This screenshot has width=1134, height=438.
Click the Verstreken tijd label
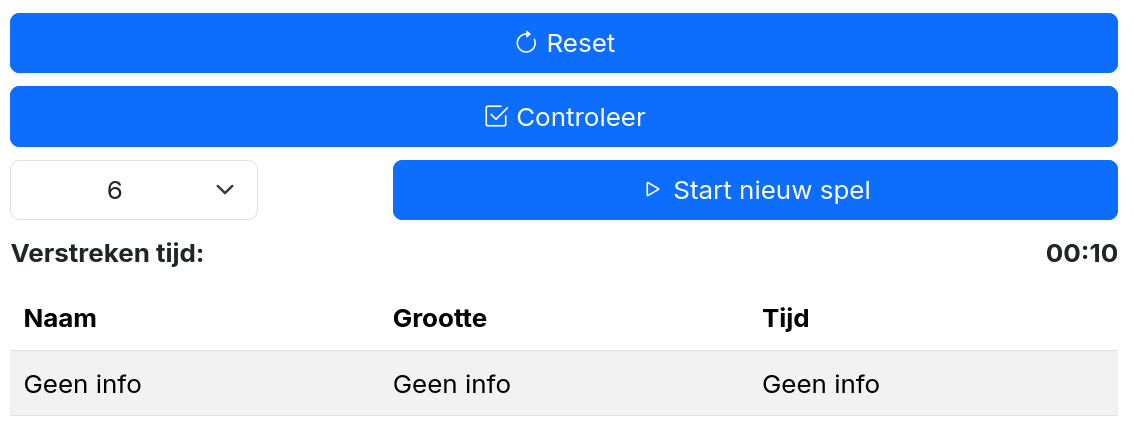click(x=108, y=254)
